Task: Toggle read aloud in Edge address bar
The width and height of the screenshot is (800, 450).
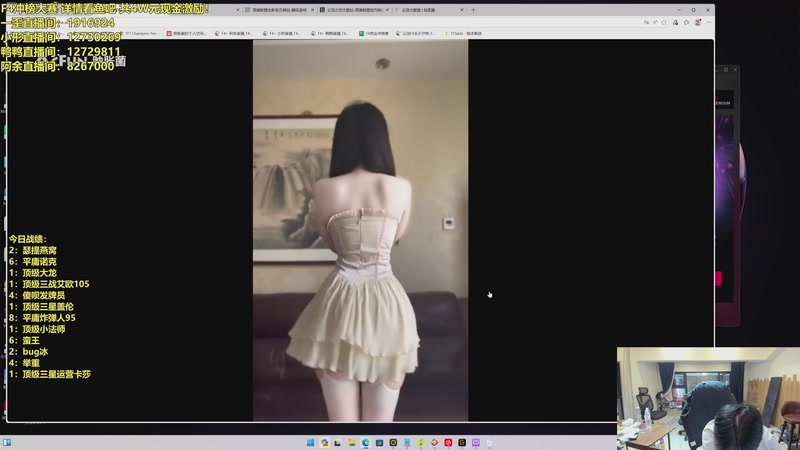Action: [655, 22]
